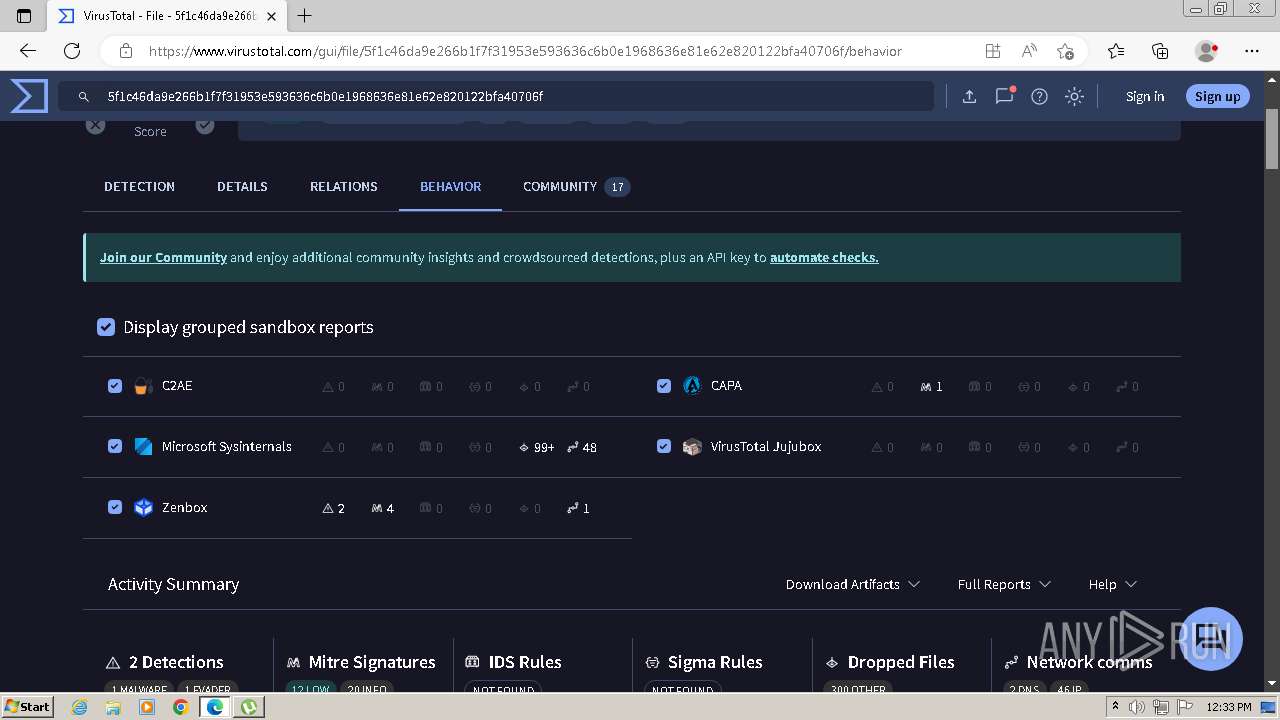Viewport: 1280px width, 720px height.
Task: Click the Sign up button
Action: 1217,96
